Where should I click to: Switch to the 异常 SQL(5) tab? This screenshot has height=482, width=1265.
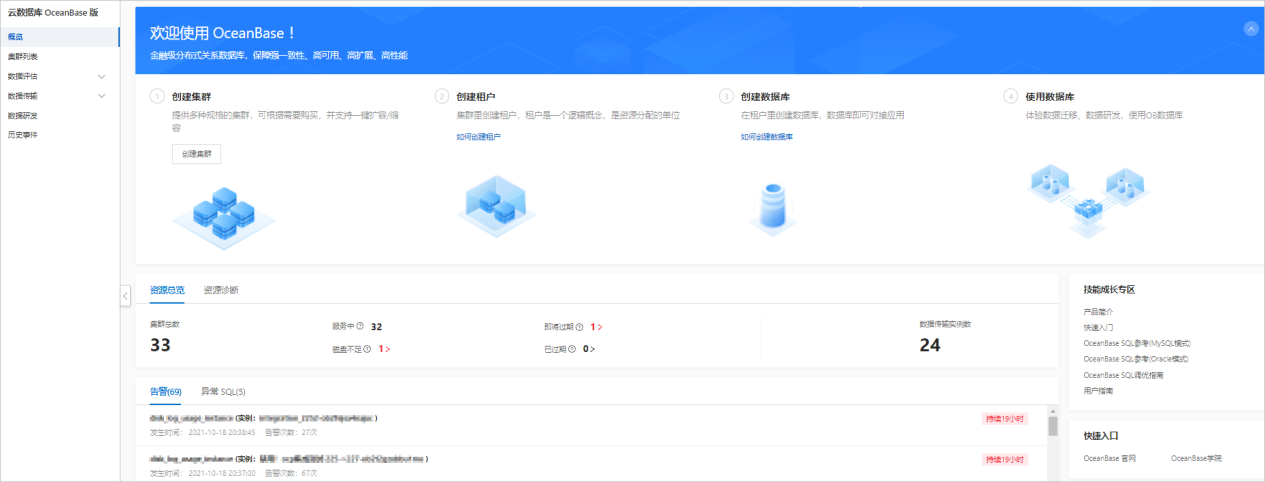click(x=223, y=391)
